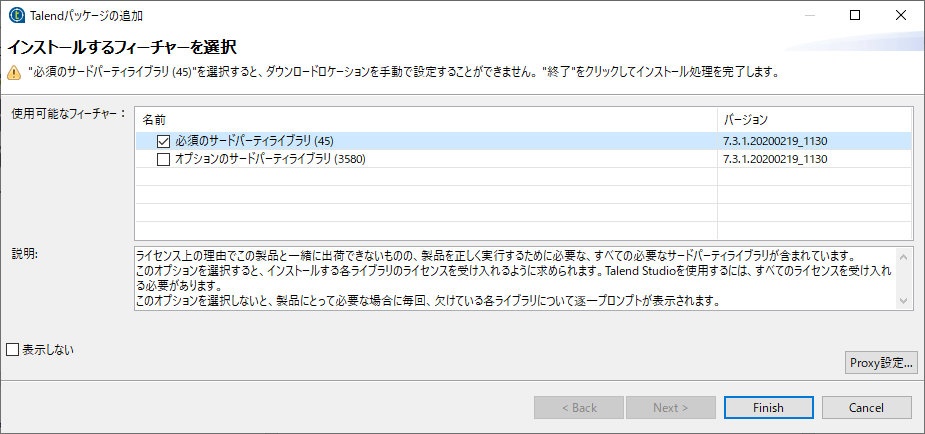Close the Talendパッケージの追加 dialog
The height and width of the screenshot is (434, 925).
point(901,16)
